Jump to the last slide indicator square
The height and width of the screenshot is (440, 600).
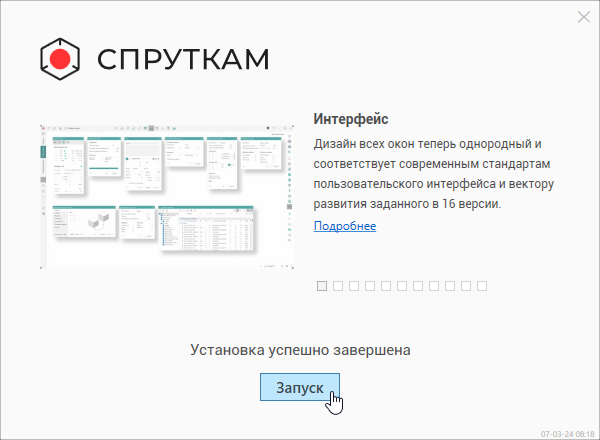[x=482, y=286]
